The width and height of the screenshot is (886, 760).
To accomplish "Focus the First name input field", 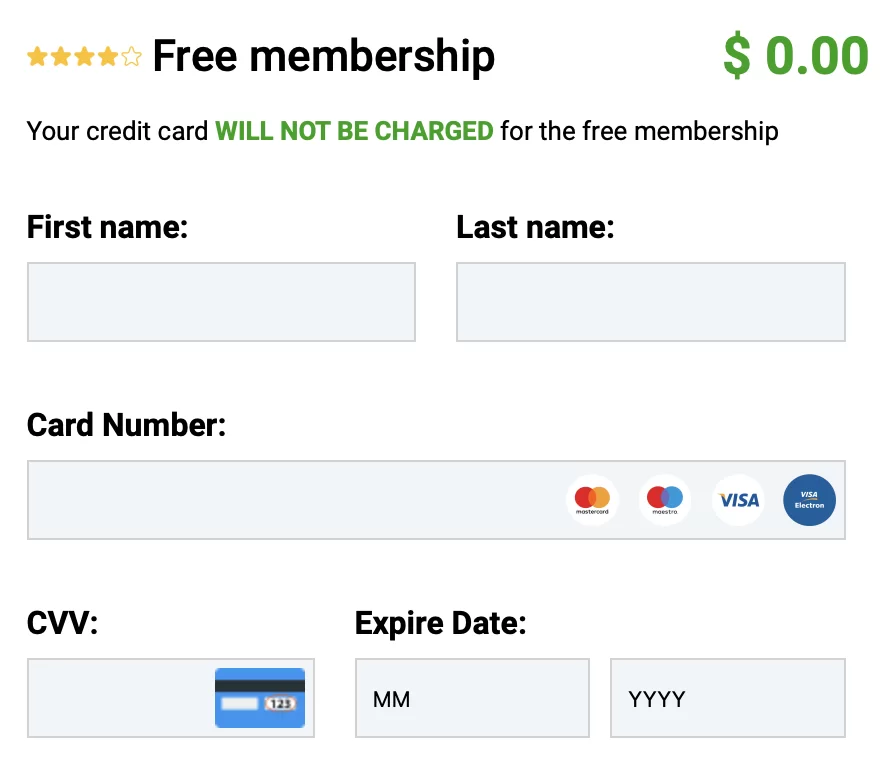I will point(222,302).
